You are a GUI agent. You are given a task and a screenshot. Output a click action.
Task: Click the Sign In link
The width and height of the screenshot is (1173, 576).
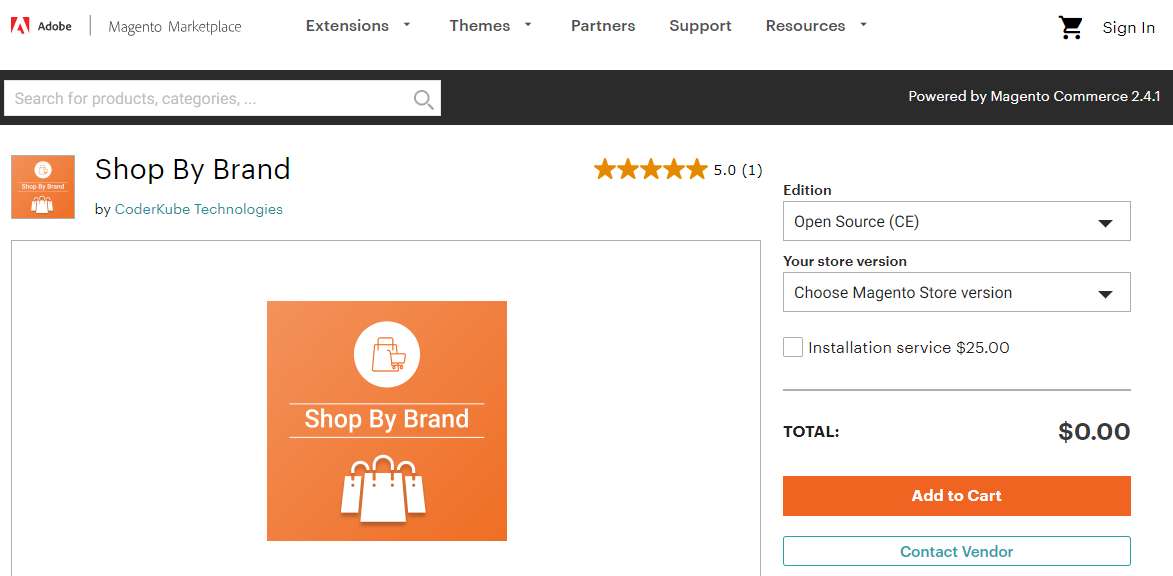(1129, 28)
